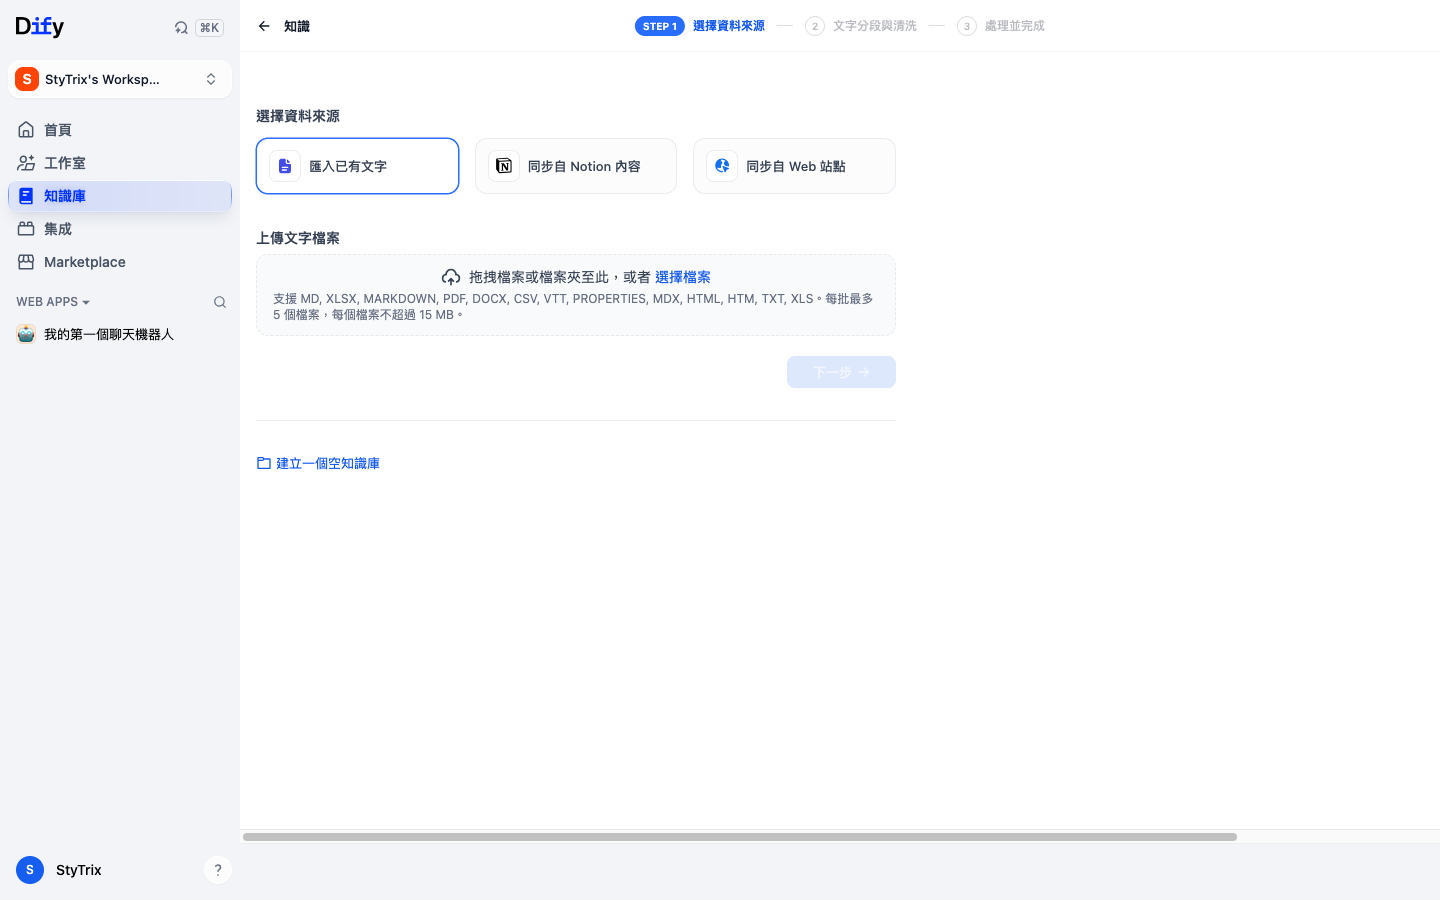
Task: Click the 知識 header title
Action: pyautogui.click(x=297, y=26)
